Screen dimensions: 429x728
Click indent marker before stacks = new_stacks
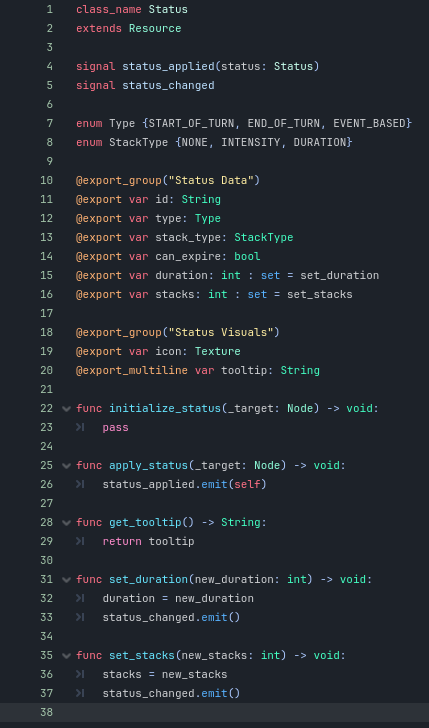(x=80, y=674)
